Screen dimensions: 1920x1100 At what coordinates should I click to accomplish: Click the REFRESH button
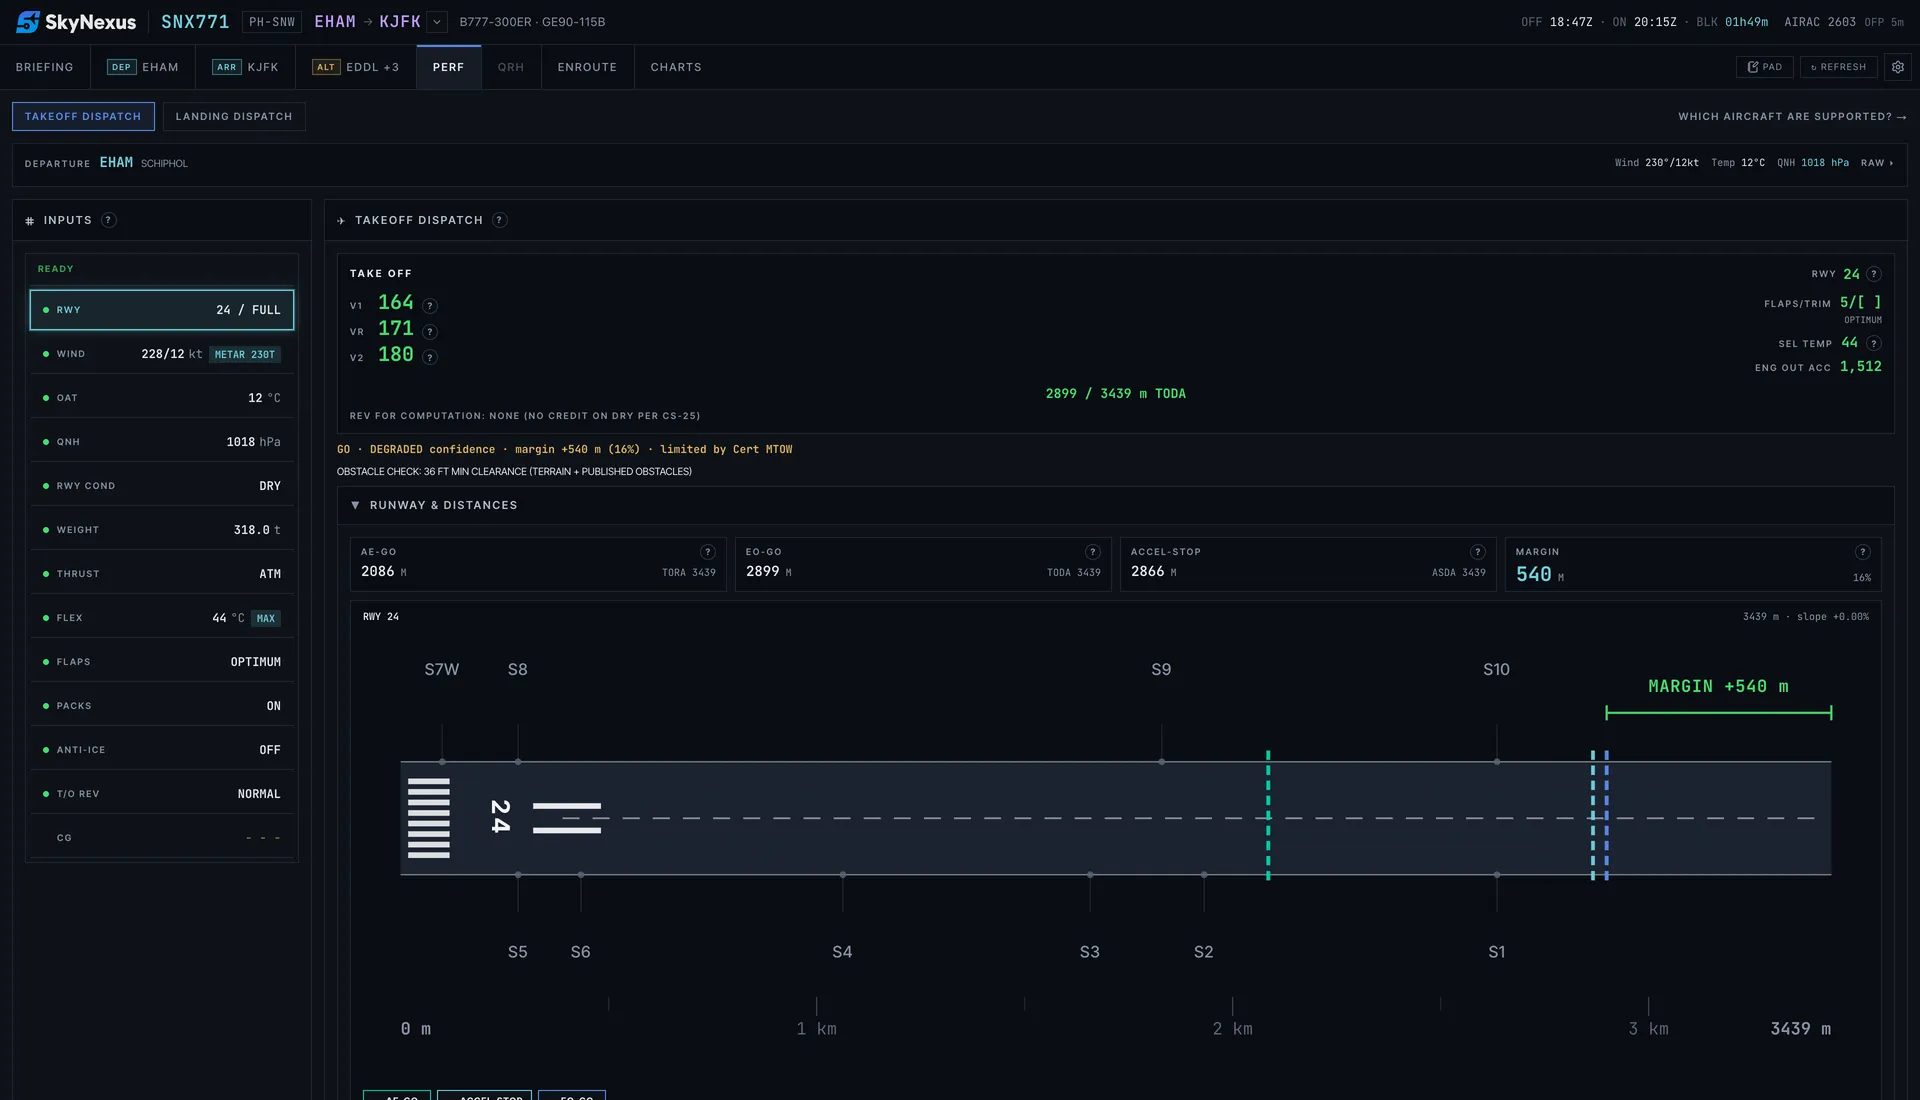(x=1838, y=67)
